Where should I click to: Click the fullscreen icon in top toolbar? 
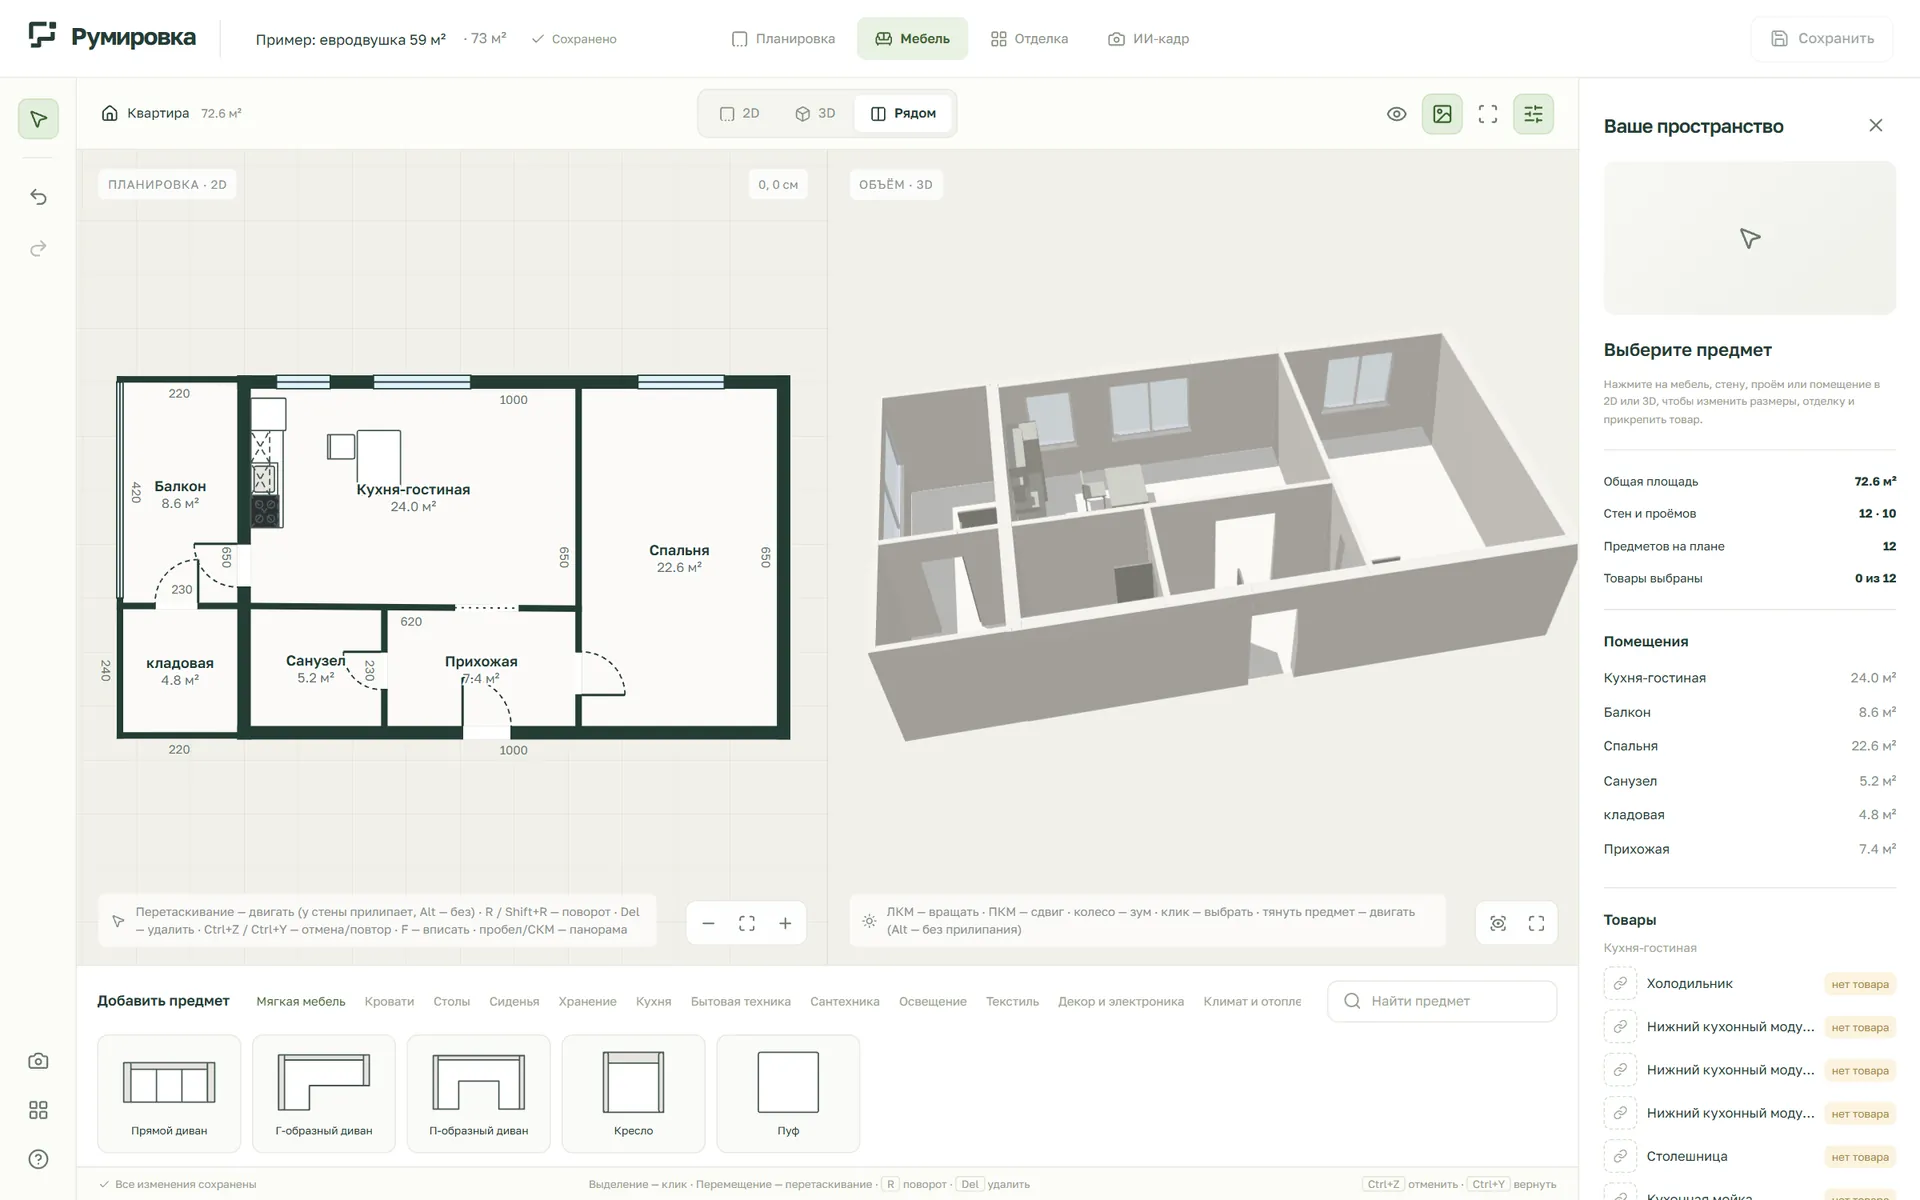click(1488, 114)
